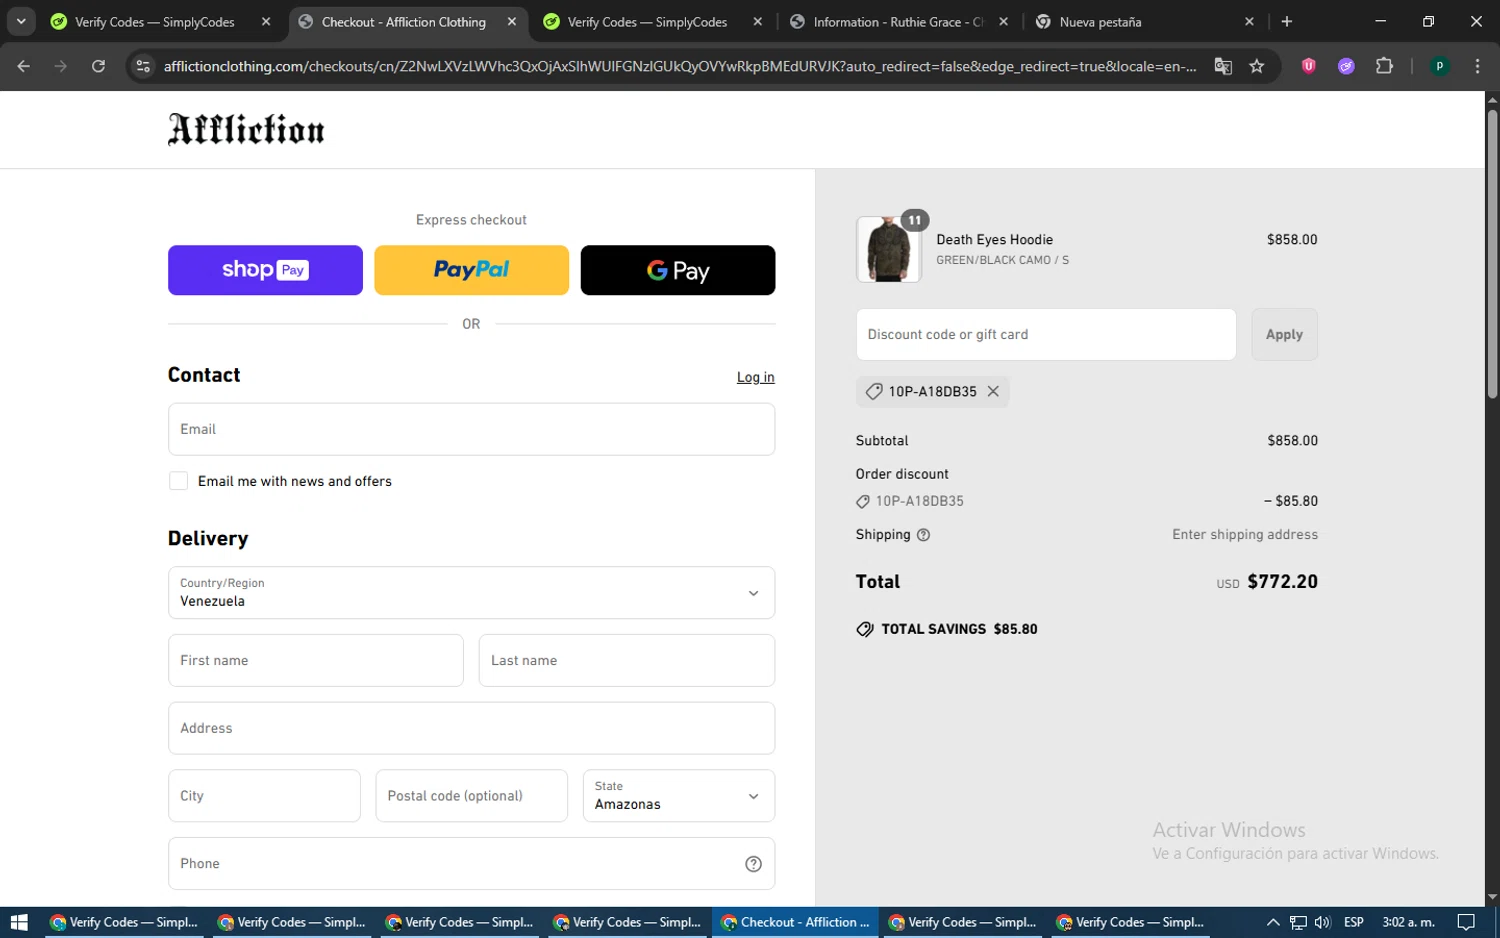Viewport: 1500px width, 938px height.
Task: Open the purple round extension icon
Action: click(x=1346, y=66)
